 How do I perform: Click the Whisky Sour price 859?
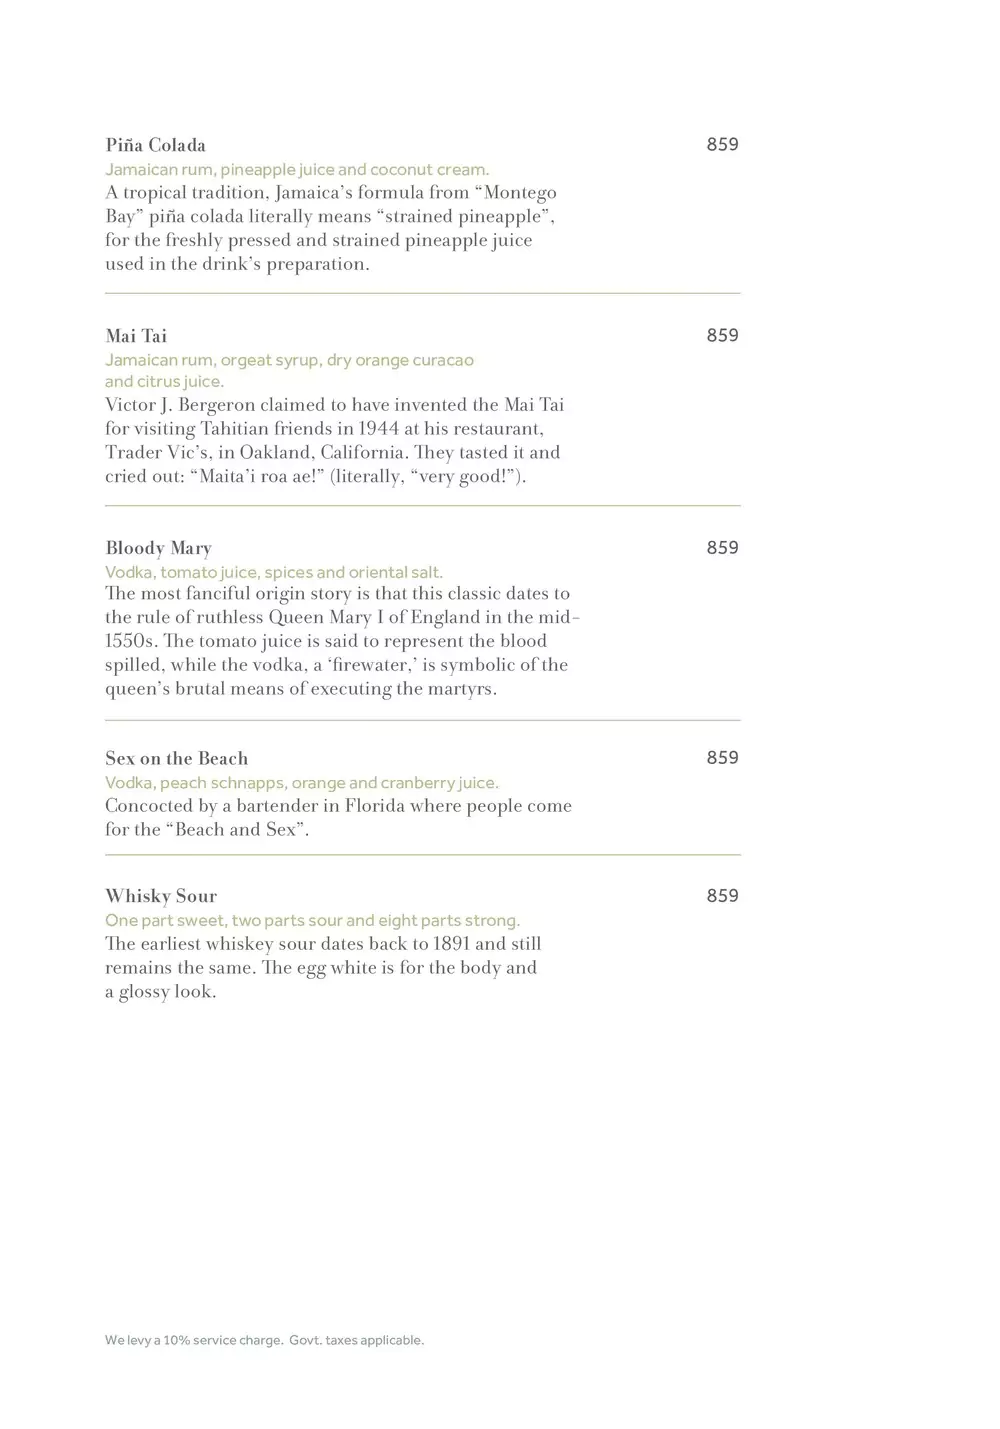point(722,896)
